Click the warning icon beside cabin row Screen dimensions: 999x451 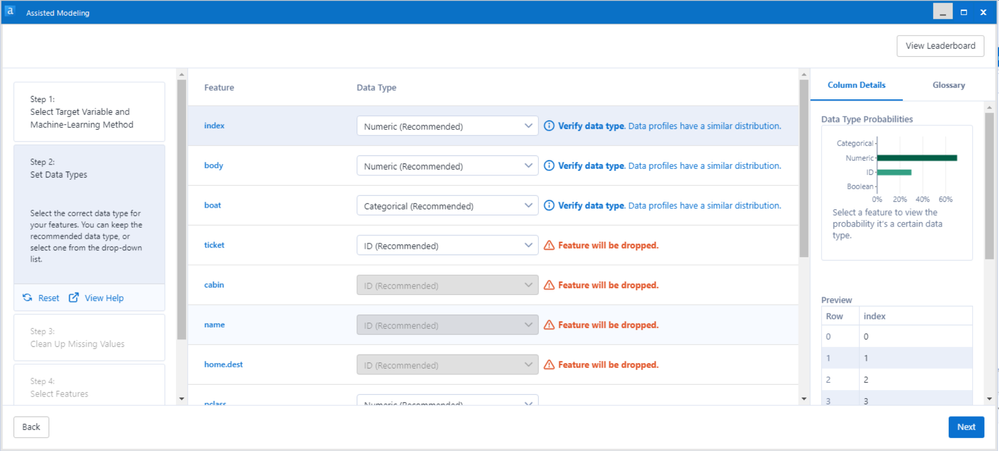[x=549, y=285]
